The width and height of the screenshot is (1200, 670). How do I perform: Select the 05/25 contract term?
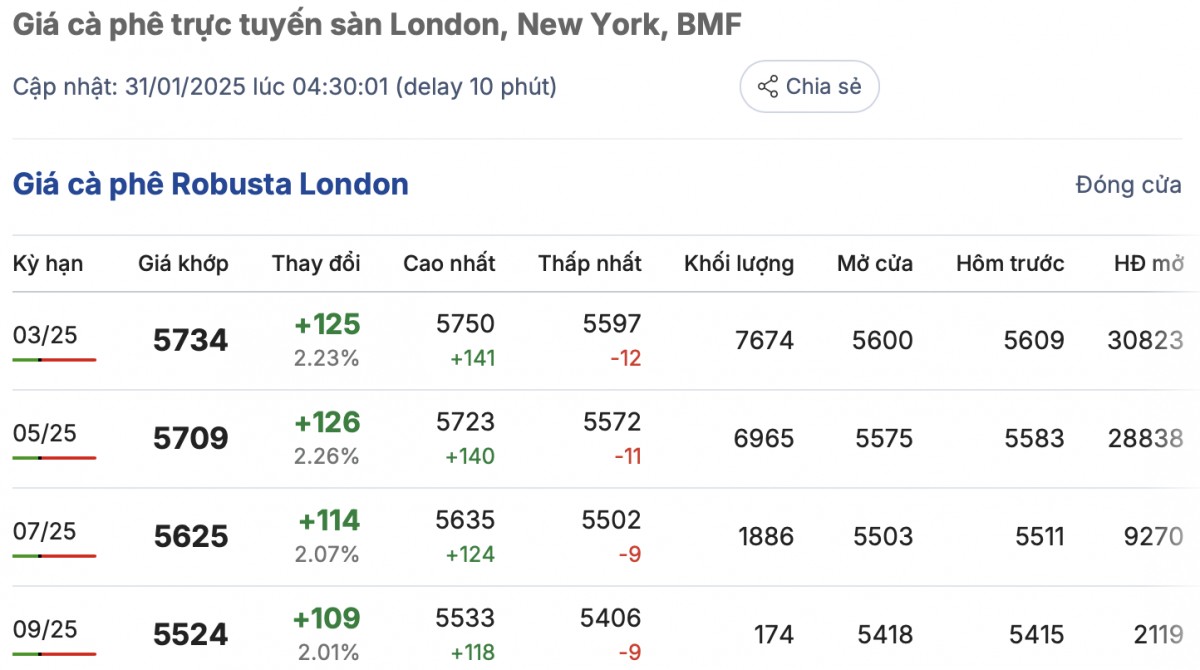(x=45, y=433)
